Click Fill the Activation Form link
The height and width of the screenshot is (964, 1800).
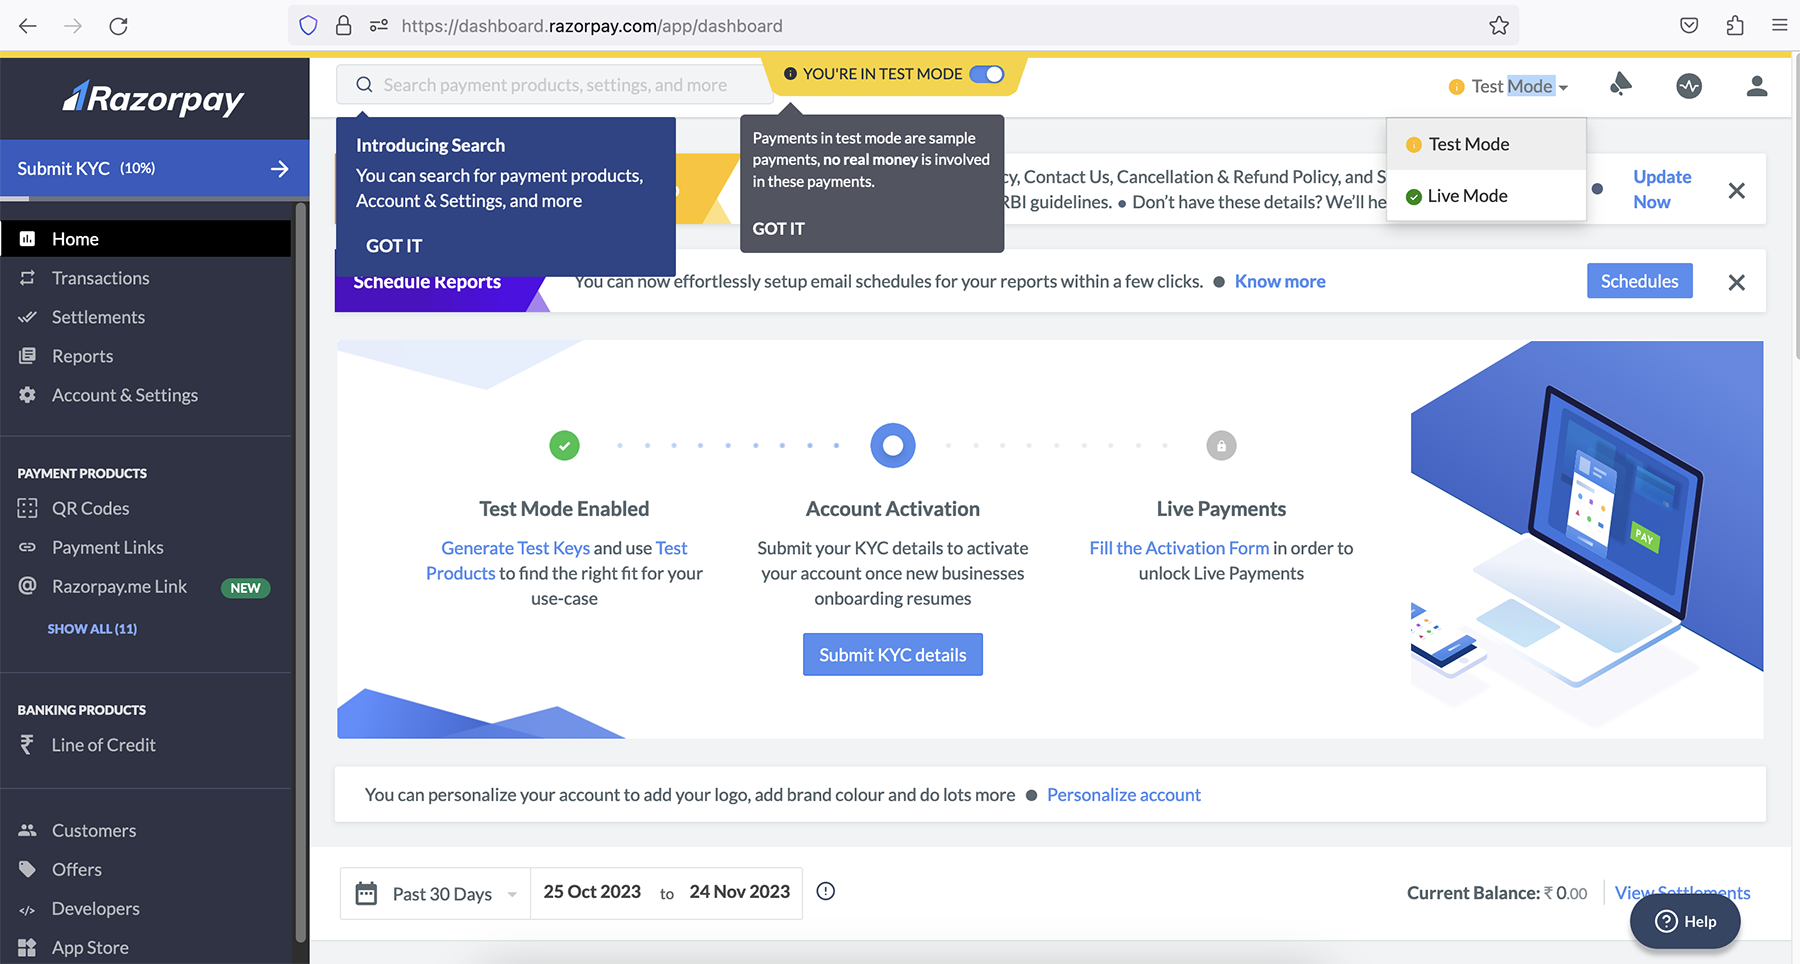[1179, 548]
